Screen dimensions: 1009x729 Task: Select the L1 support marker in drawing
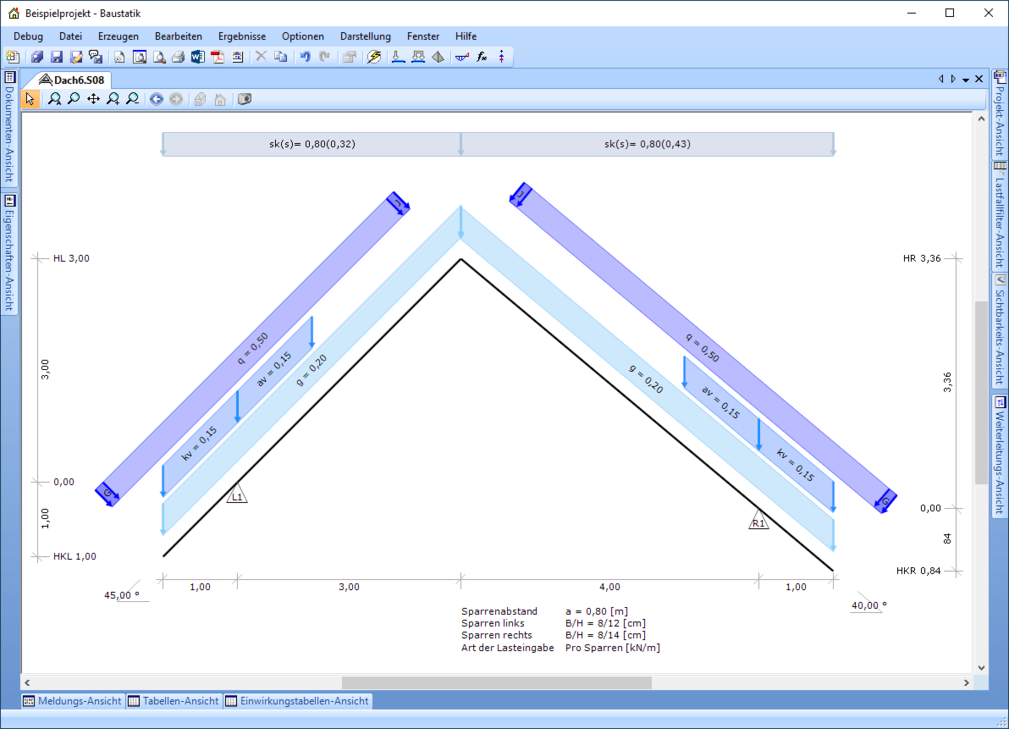[237, 495]
